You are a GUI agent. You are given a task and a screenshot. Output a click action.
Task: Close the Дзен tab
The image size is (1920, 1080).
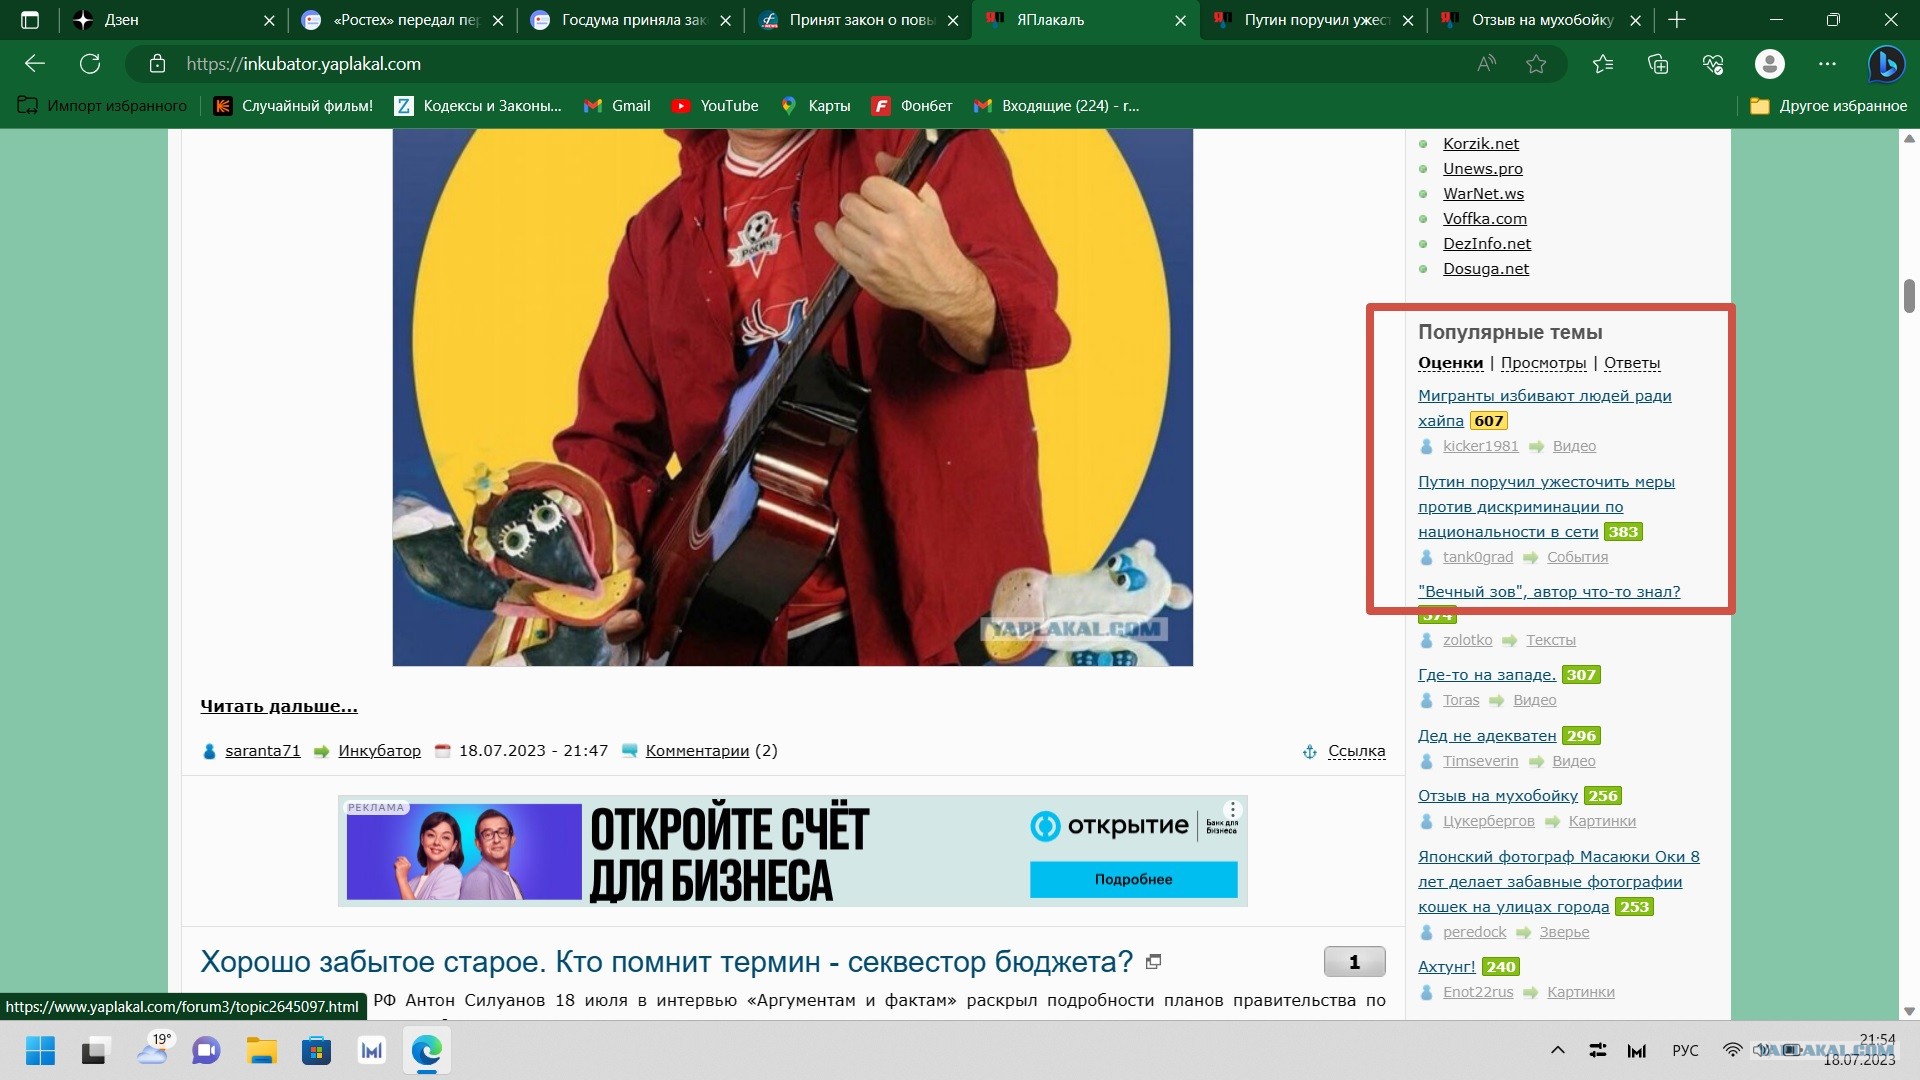[269, 20]
